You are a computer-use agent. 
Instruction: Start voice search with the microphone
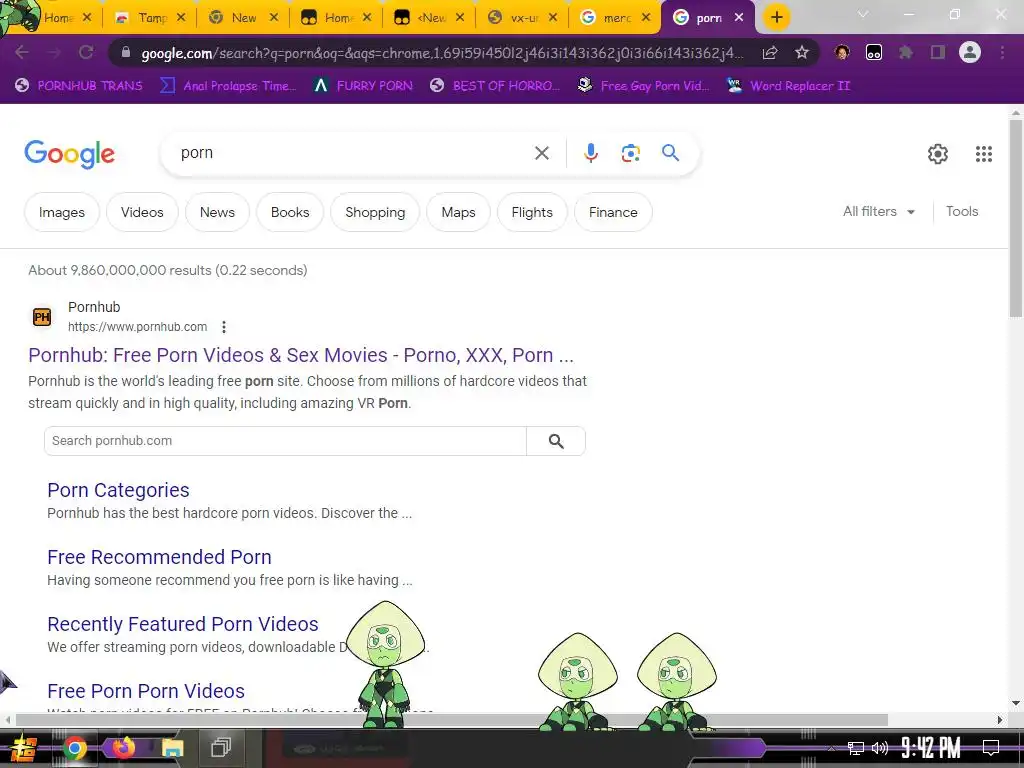(x=590, y=153)
